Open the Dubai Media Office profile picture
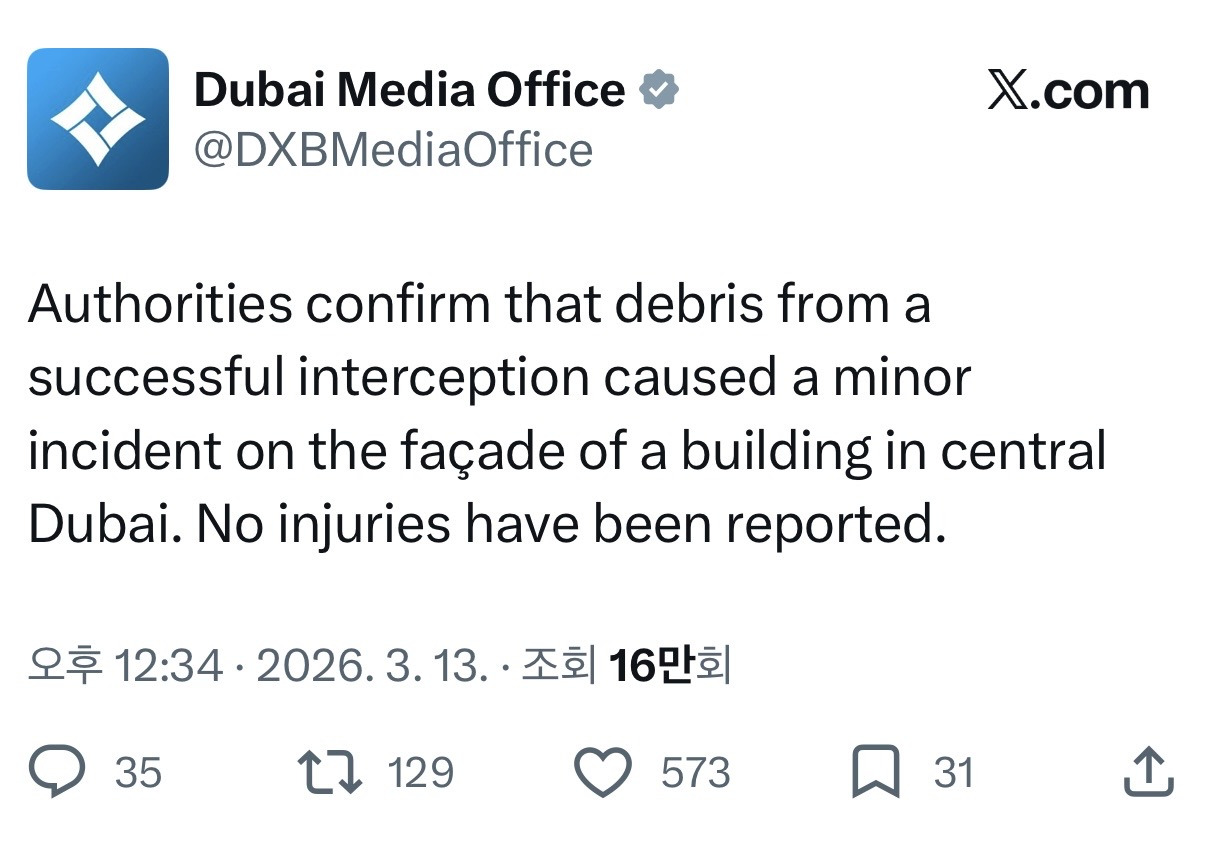 98,119
